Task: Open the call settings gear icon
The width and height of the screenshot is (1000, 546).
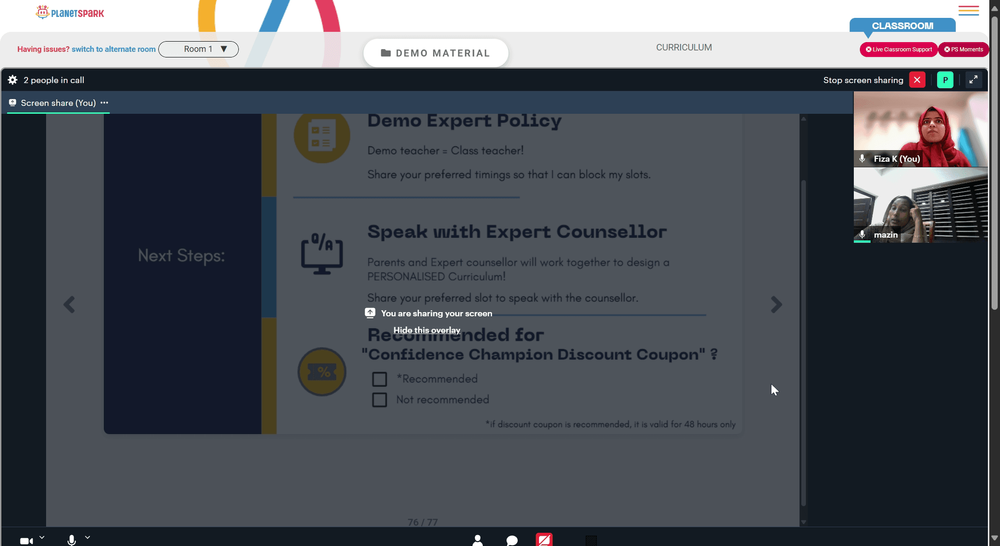Action: point(12,80)
